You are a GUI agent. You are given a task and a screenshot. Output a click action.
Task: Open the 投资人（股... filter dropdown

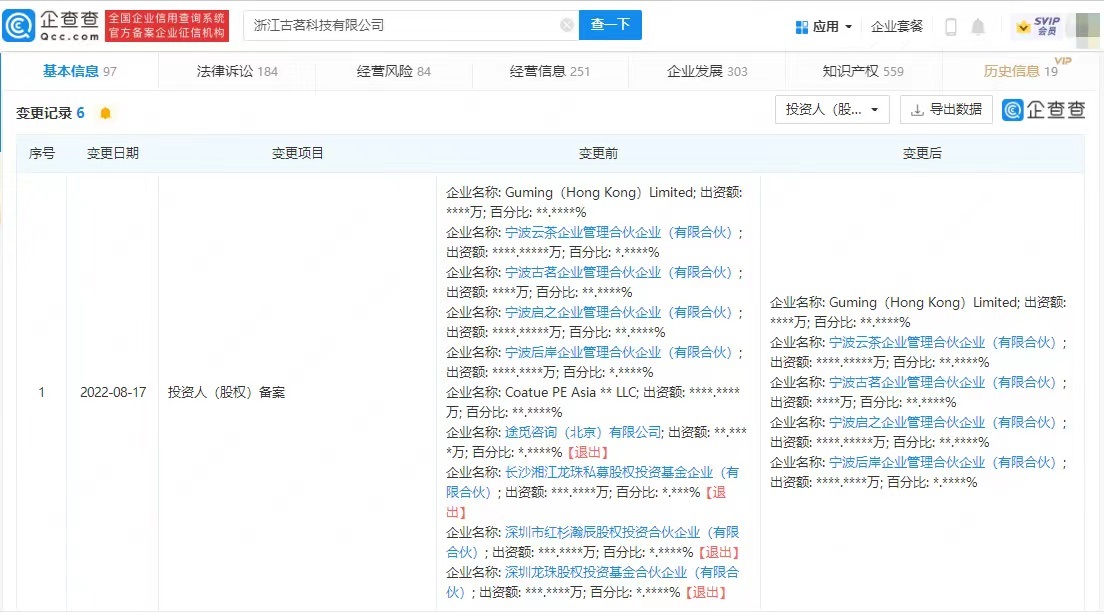[x=832, y=110]
